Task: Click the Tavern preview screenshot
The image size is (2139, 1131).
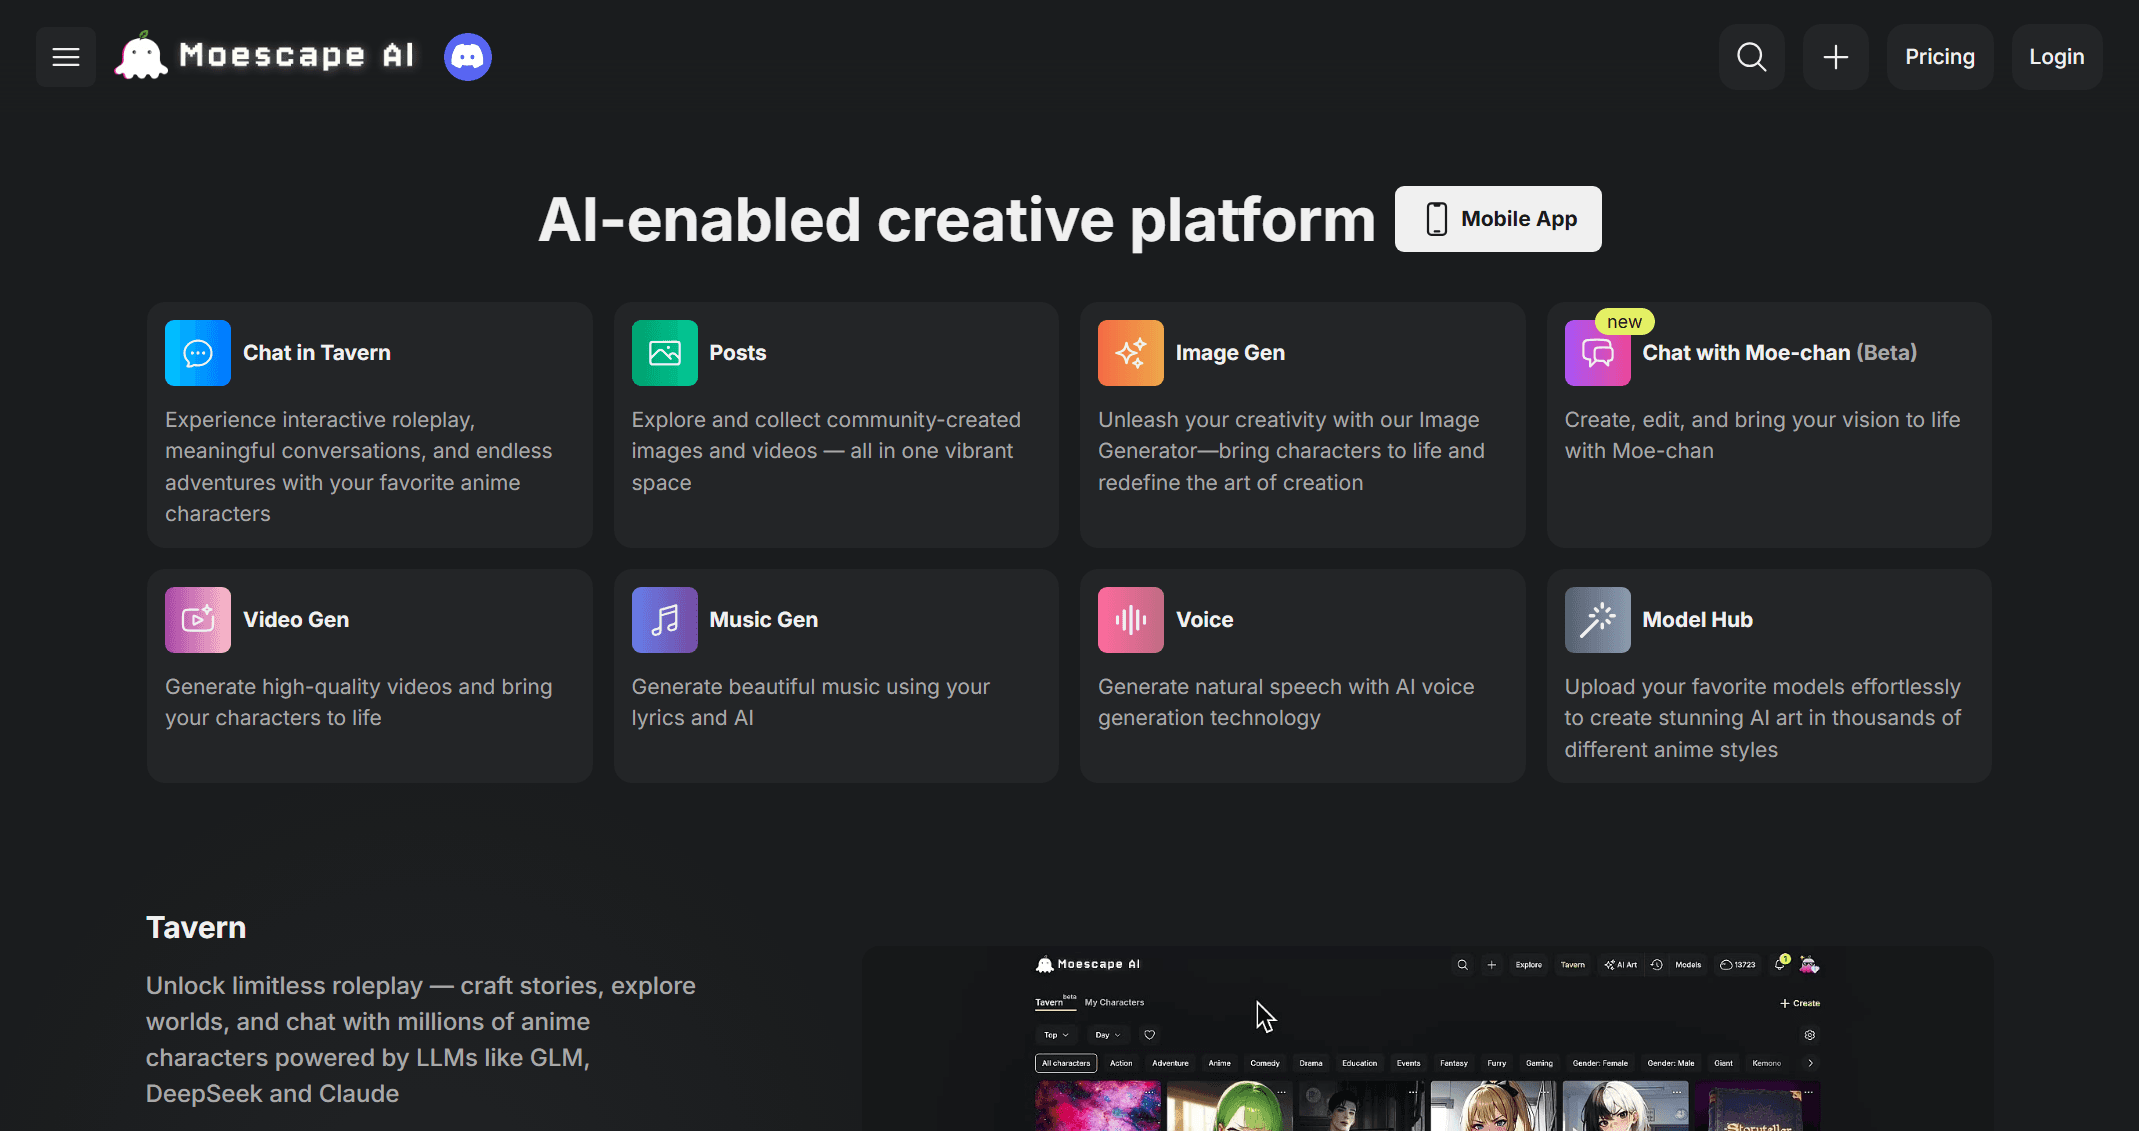Action: coord(1427,1040)
